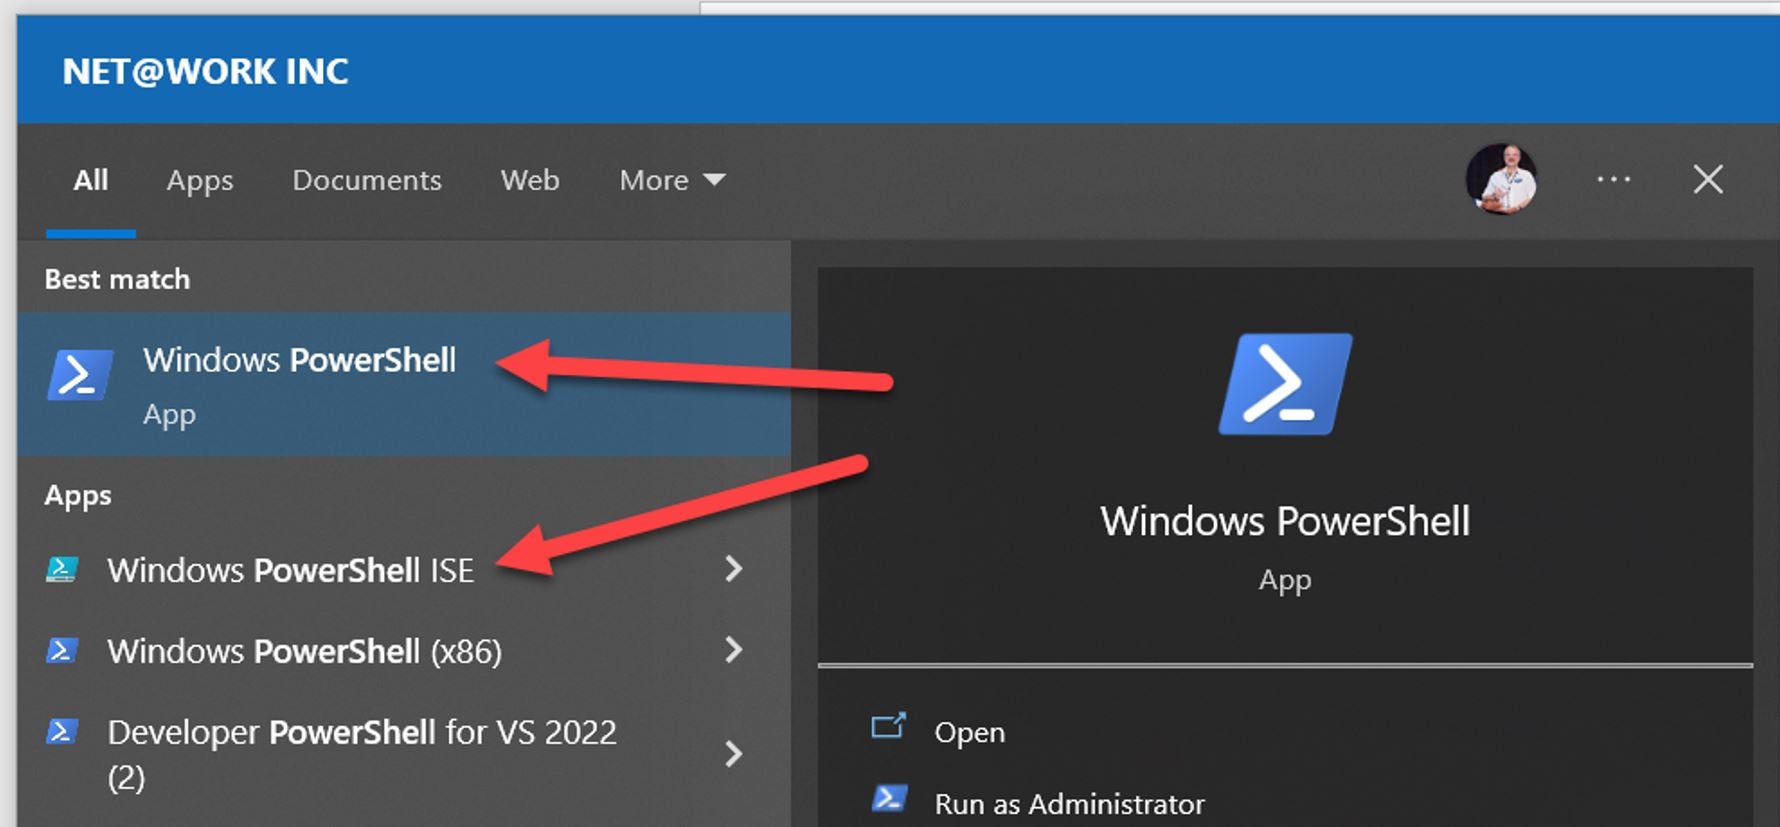1780x827 pixels.
Task: Expand options for Windows PowerShell (x86)
Action: 734,650
